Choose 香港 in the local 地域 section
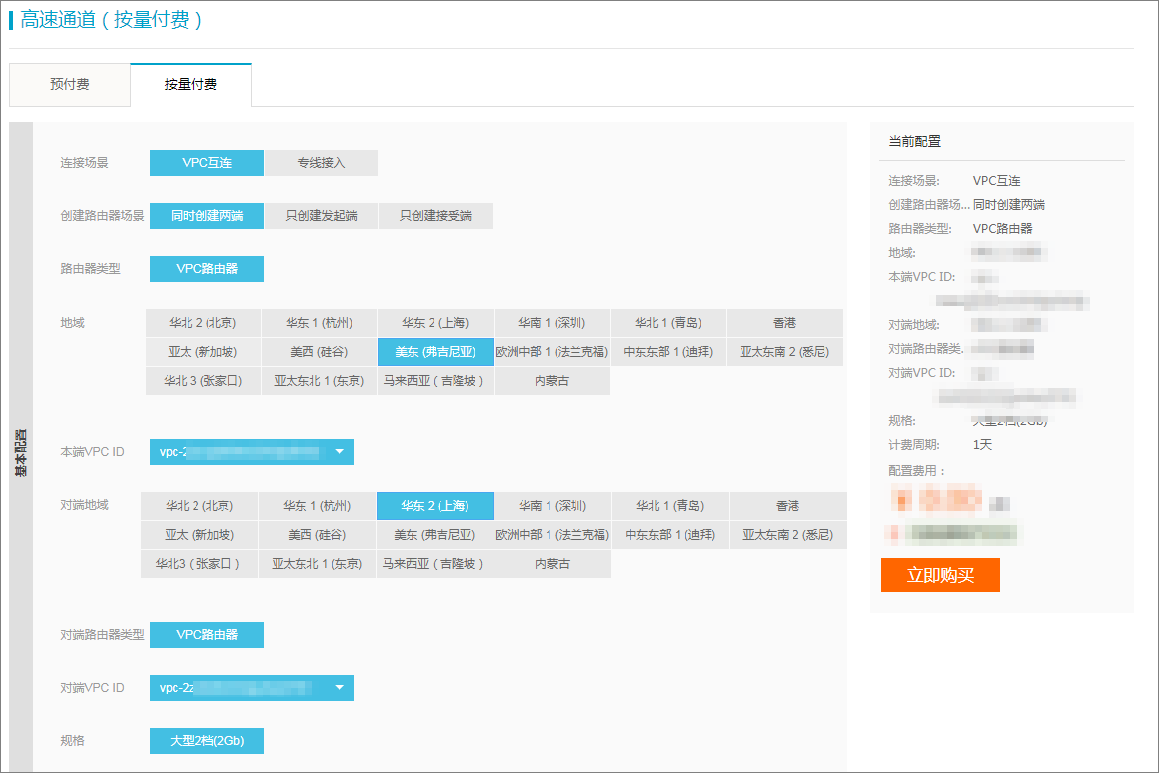1159x773 pixels. [784, 323]
